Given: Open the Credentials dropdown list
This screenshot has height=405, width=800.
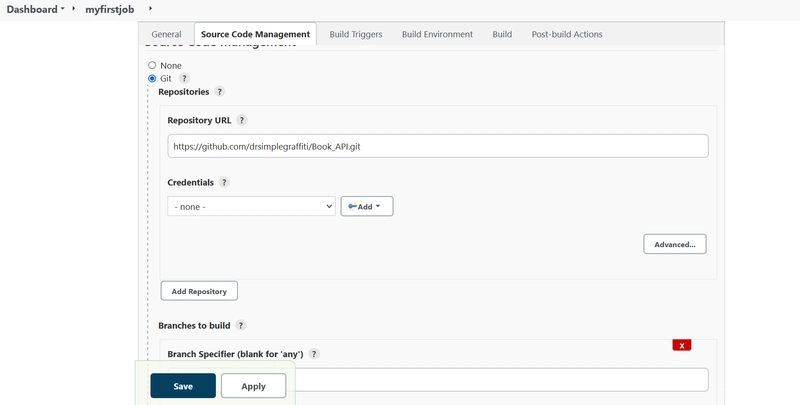Looking at the screenshot, I should tap(251, 206).
